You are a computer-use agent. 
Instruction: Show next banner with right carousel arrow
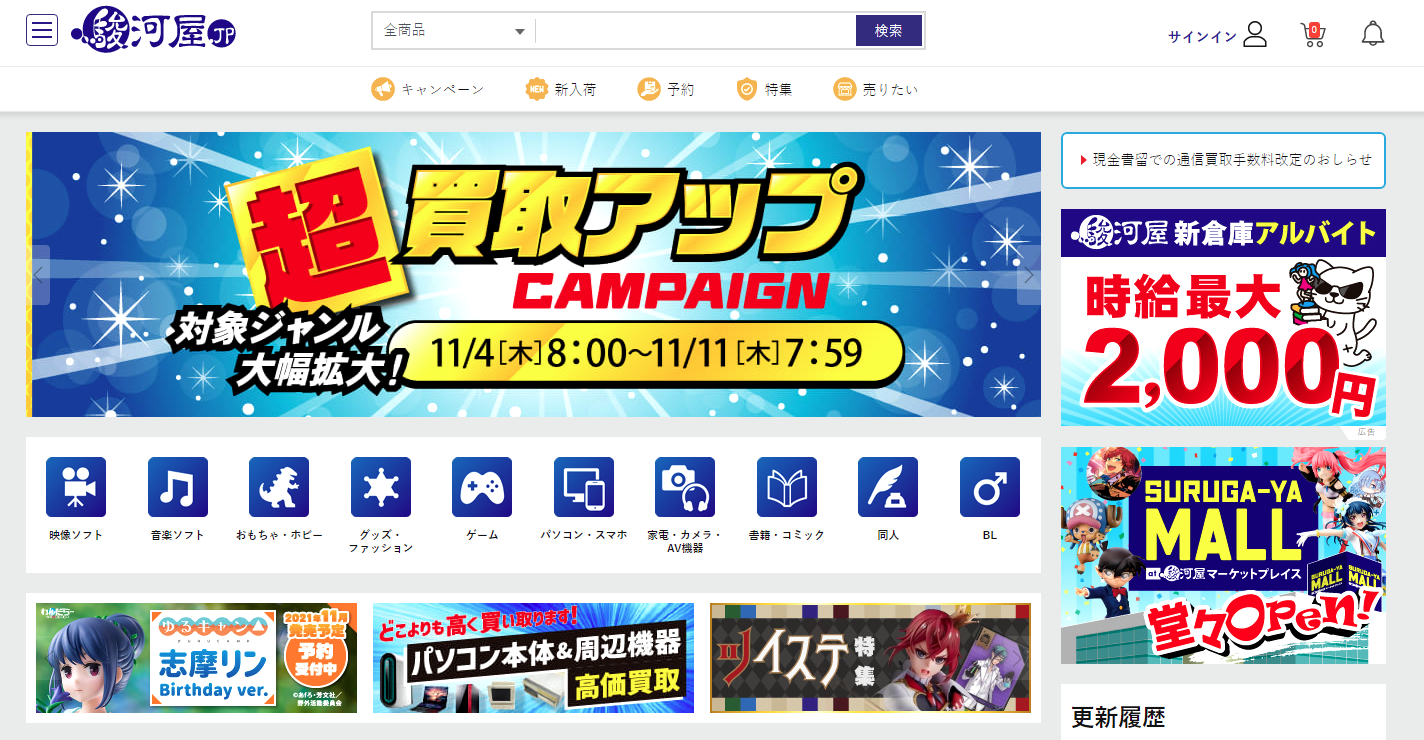1029,275
